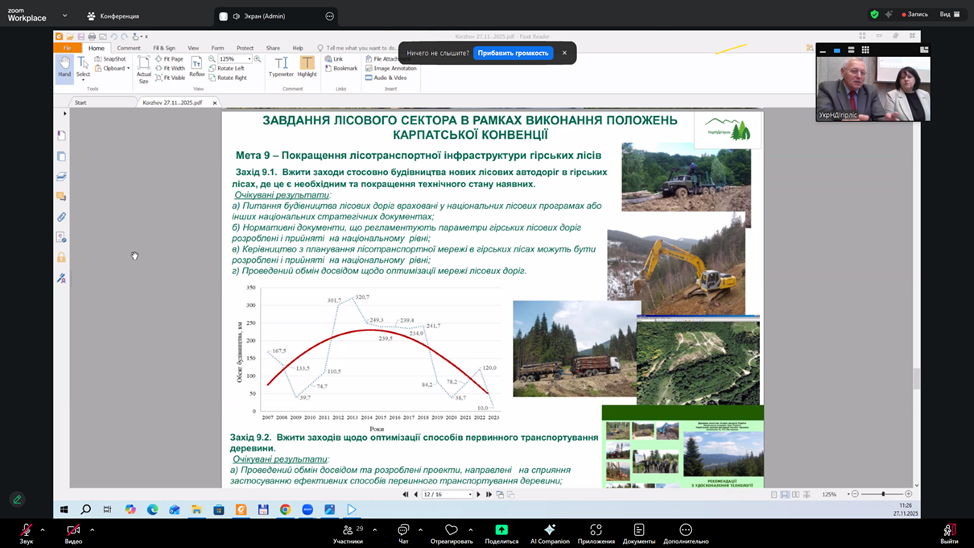Select the Highlight tool in the Foxit ribbon

pos(307,66)
